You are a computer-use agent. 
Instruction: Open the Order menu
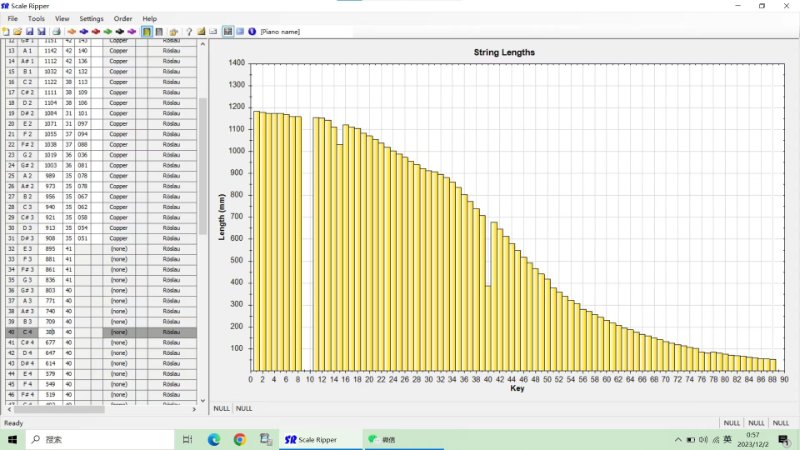pos(123,18)
